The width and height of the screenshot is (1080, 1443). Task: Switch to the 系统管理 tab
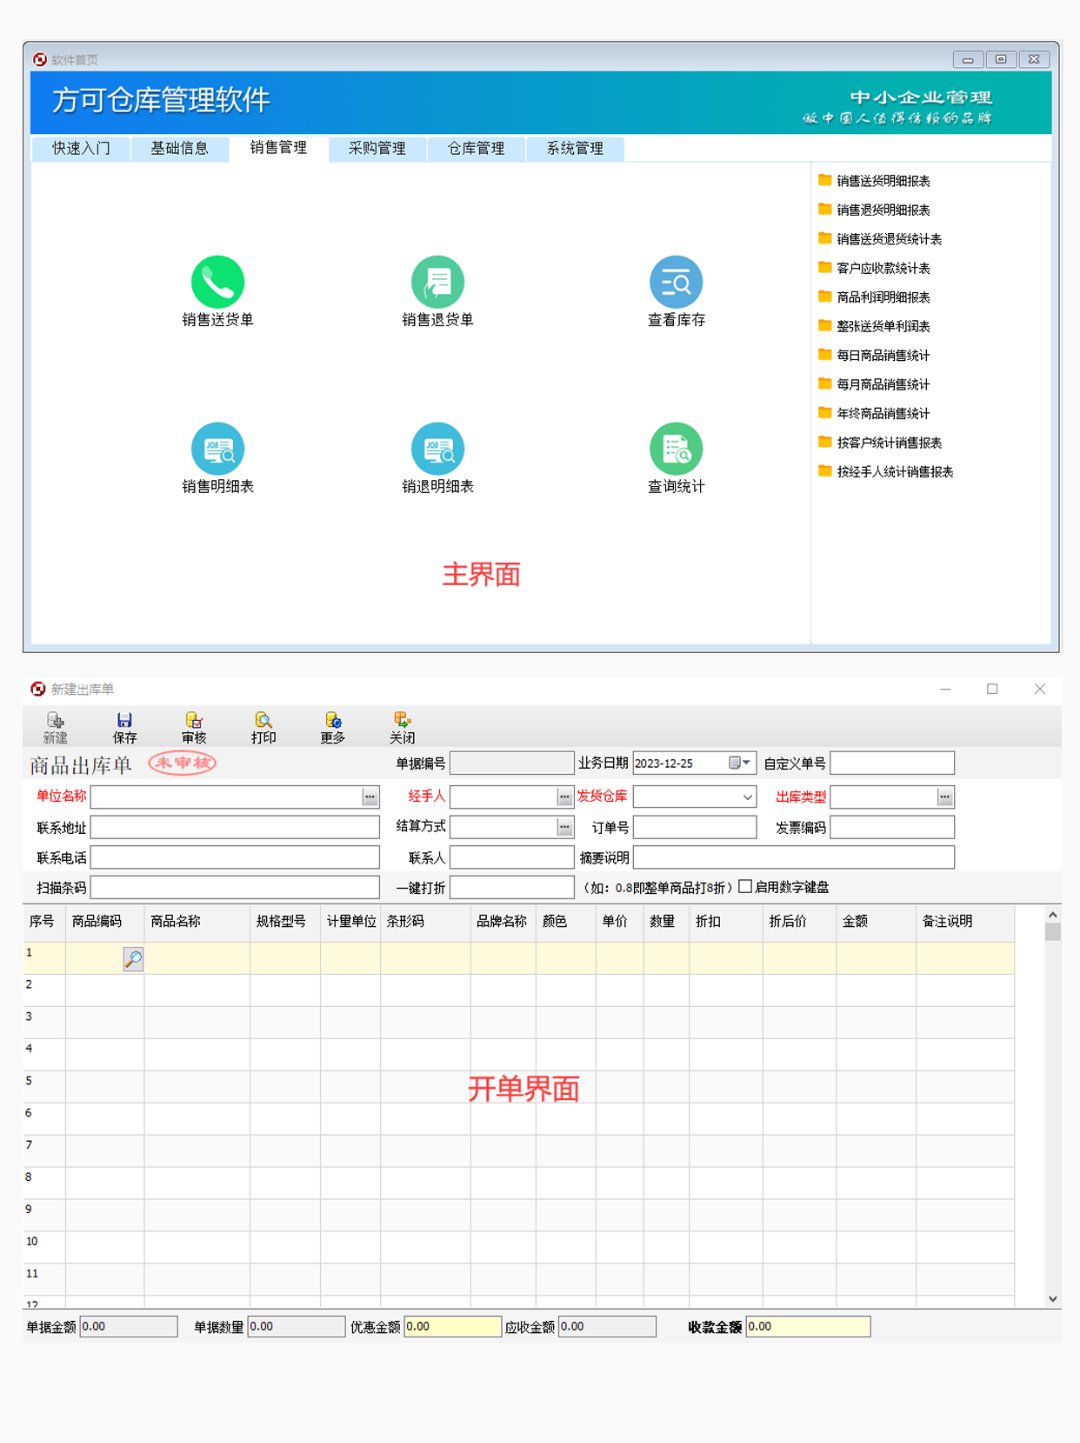[x=575, y=148]
